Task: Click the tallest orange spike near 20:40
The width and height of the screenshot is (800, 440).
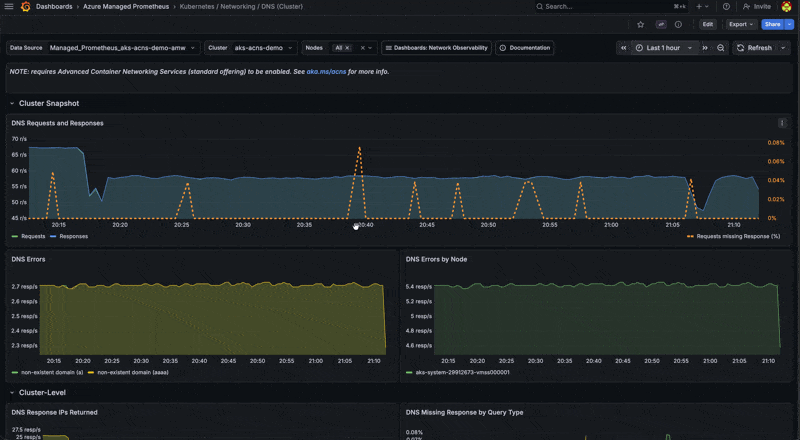Action: (359, 149)
